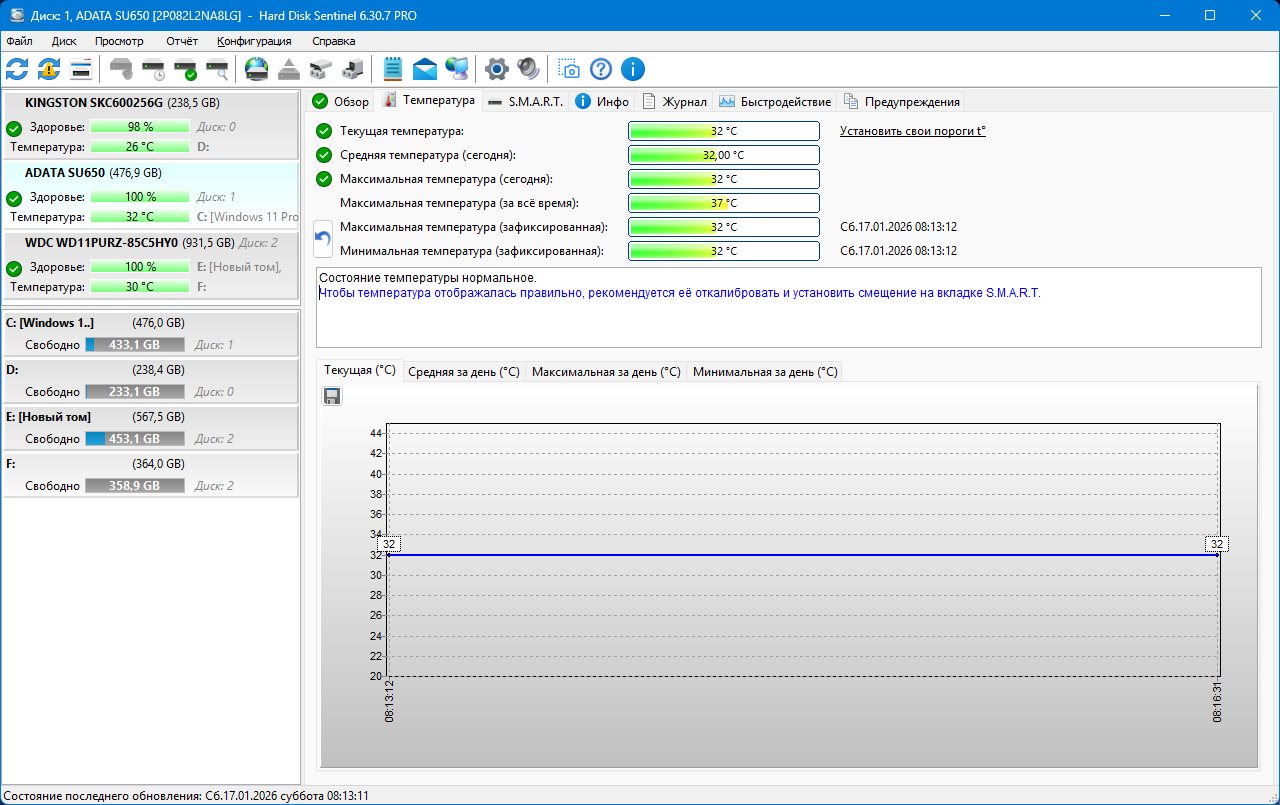Click the help question mark icon

(x=600, y=69)
